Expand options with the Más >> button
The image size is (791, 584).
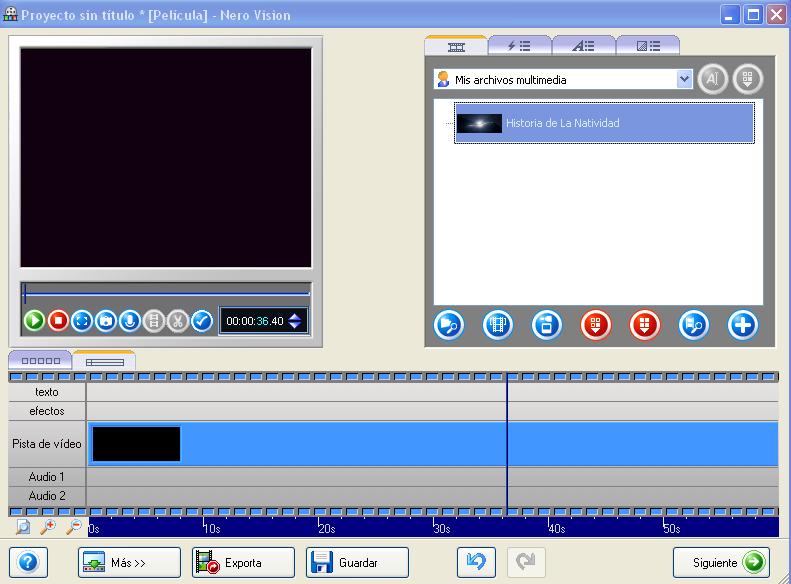(129, 562)
